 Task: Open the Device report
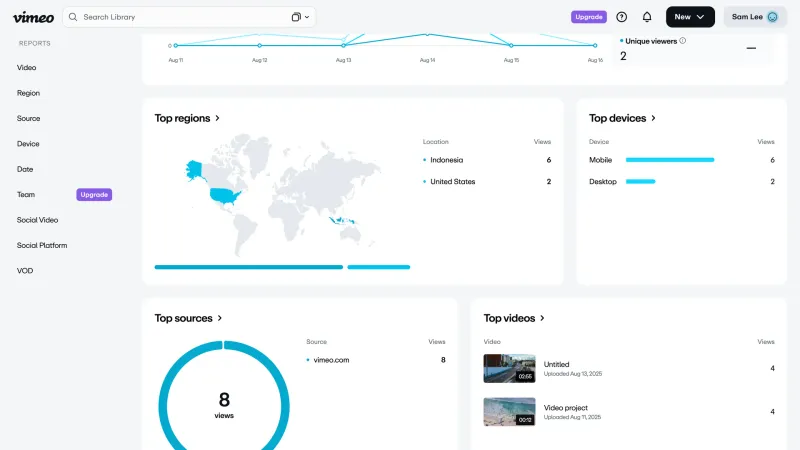28,144
